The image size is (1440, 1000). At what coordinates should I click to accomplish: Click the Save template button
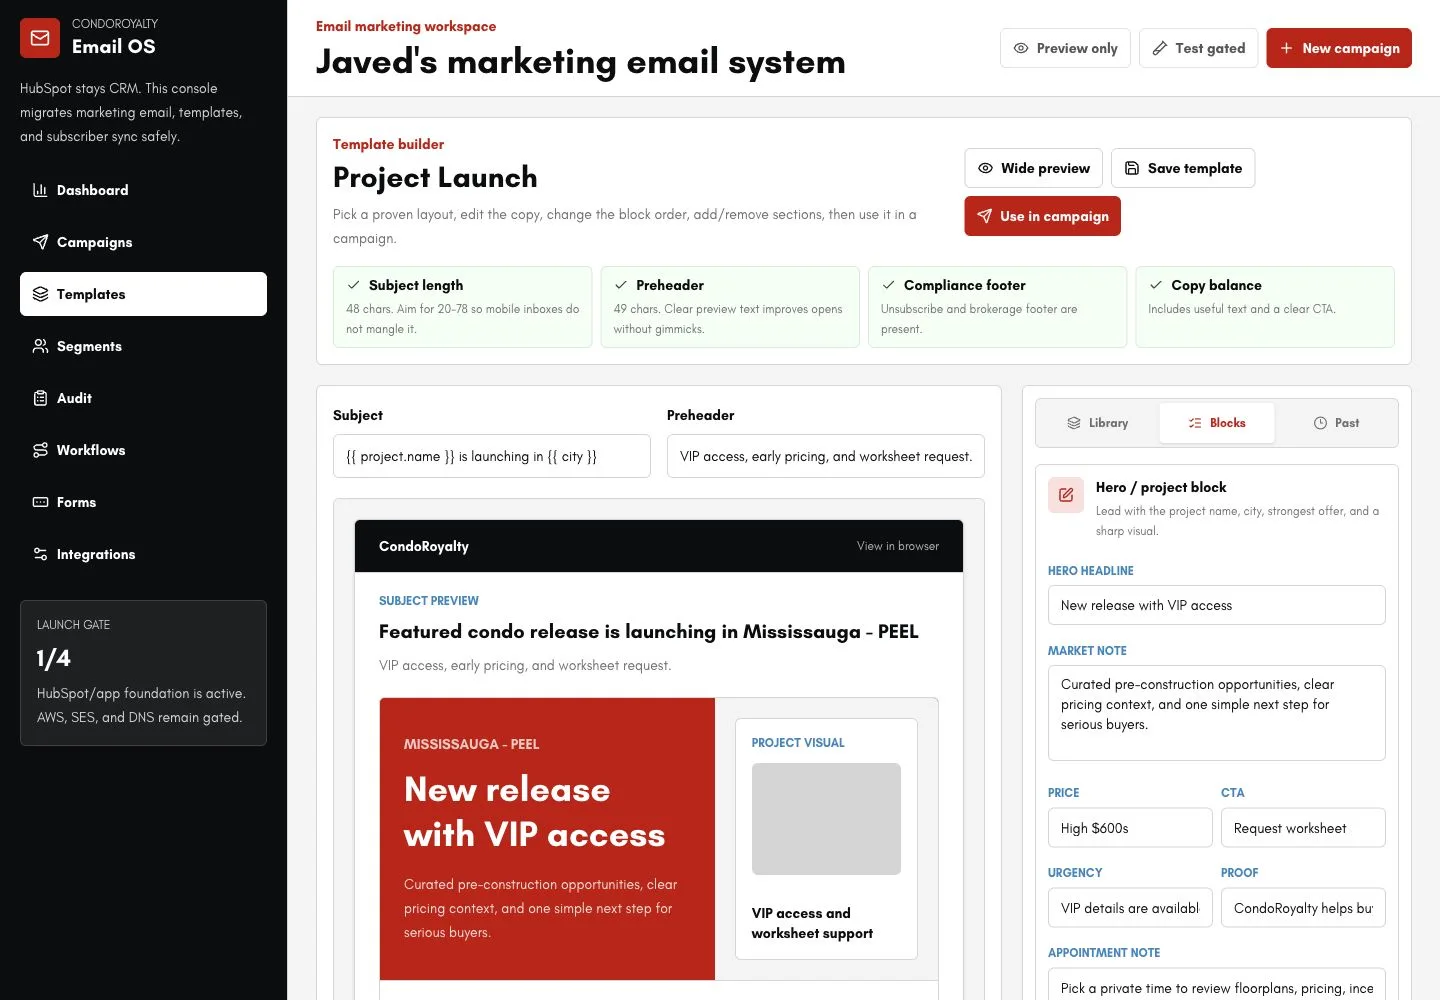(x=1183, y=168)
